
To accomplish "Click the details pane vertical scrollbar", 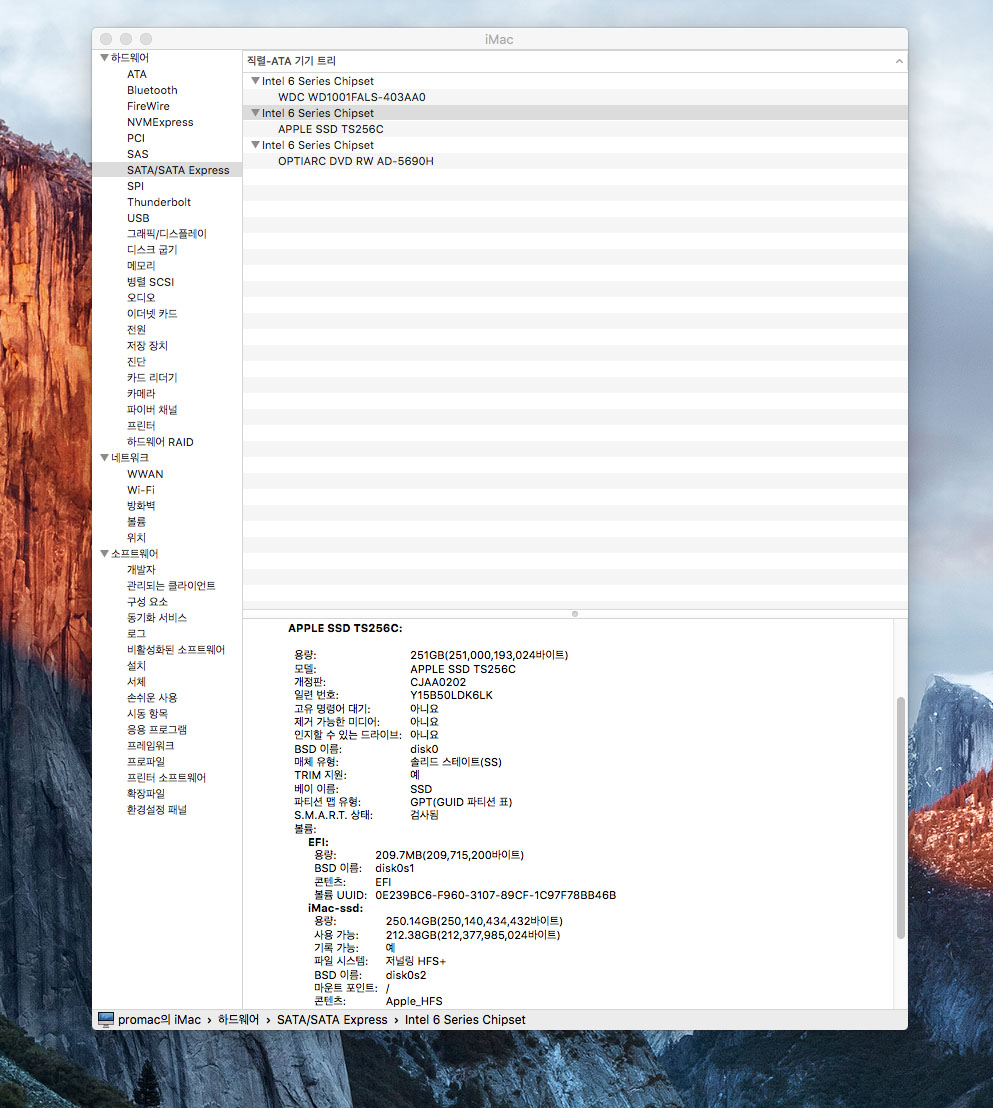I will [x=901, y=817].
